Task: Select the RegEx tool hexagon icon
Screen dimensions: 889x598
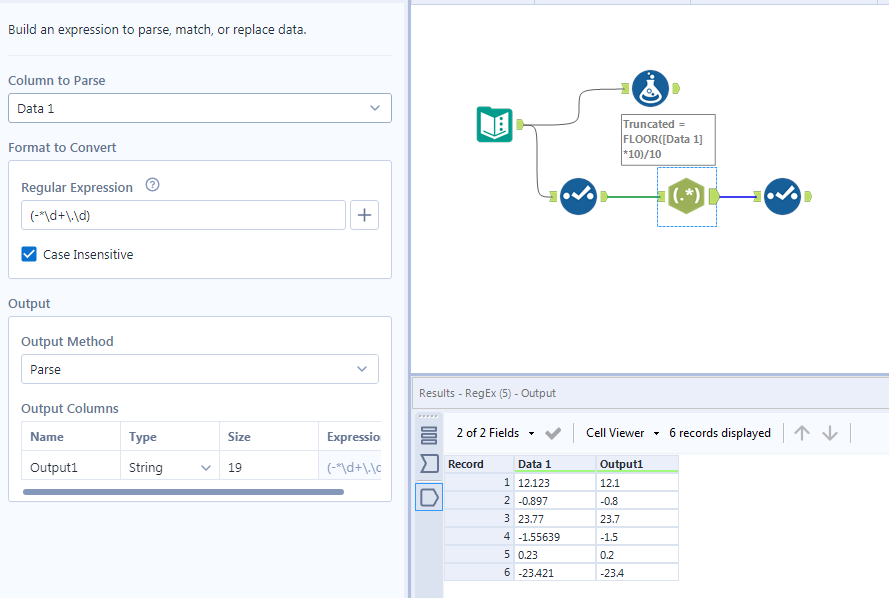Action: pos(686,196)
